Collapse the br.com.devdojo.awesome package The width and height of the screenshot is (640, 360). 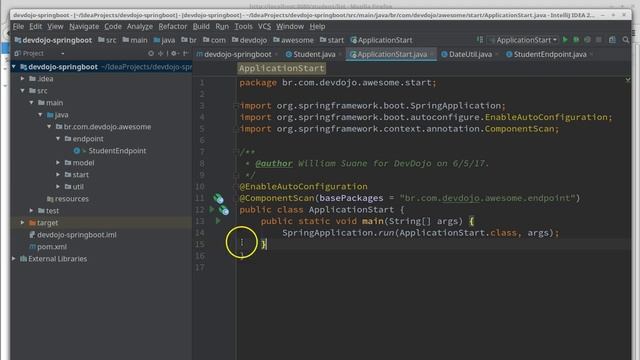pyautogui.click(x=49, y=127)
